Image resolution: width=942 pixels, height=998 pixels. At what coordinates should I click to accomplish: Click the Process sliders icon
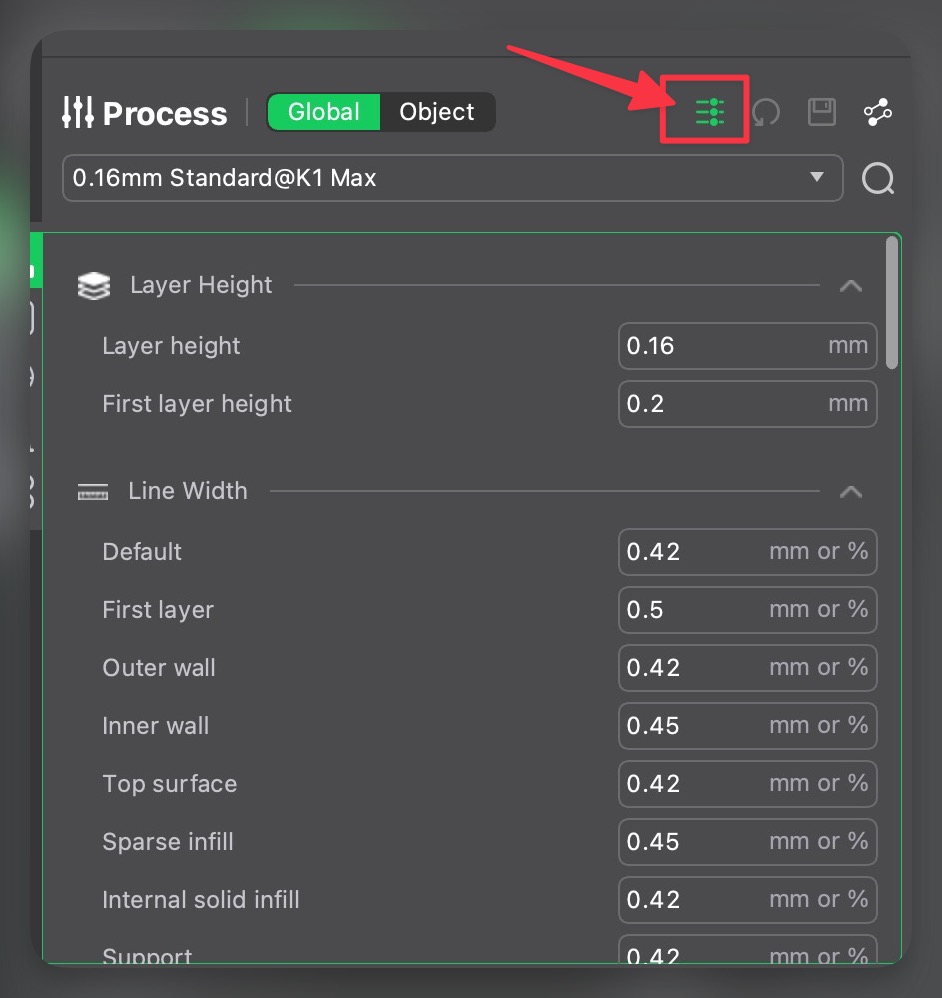[78, 112]
